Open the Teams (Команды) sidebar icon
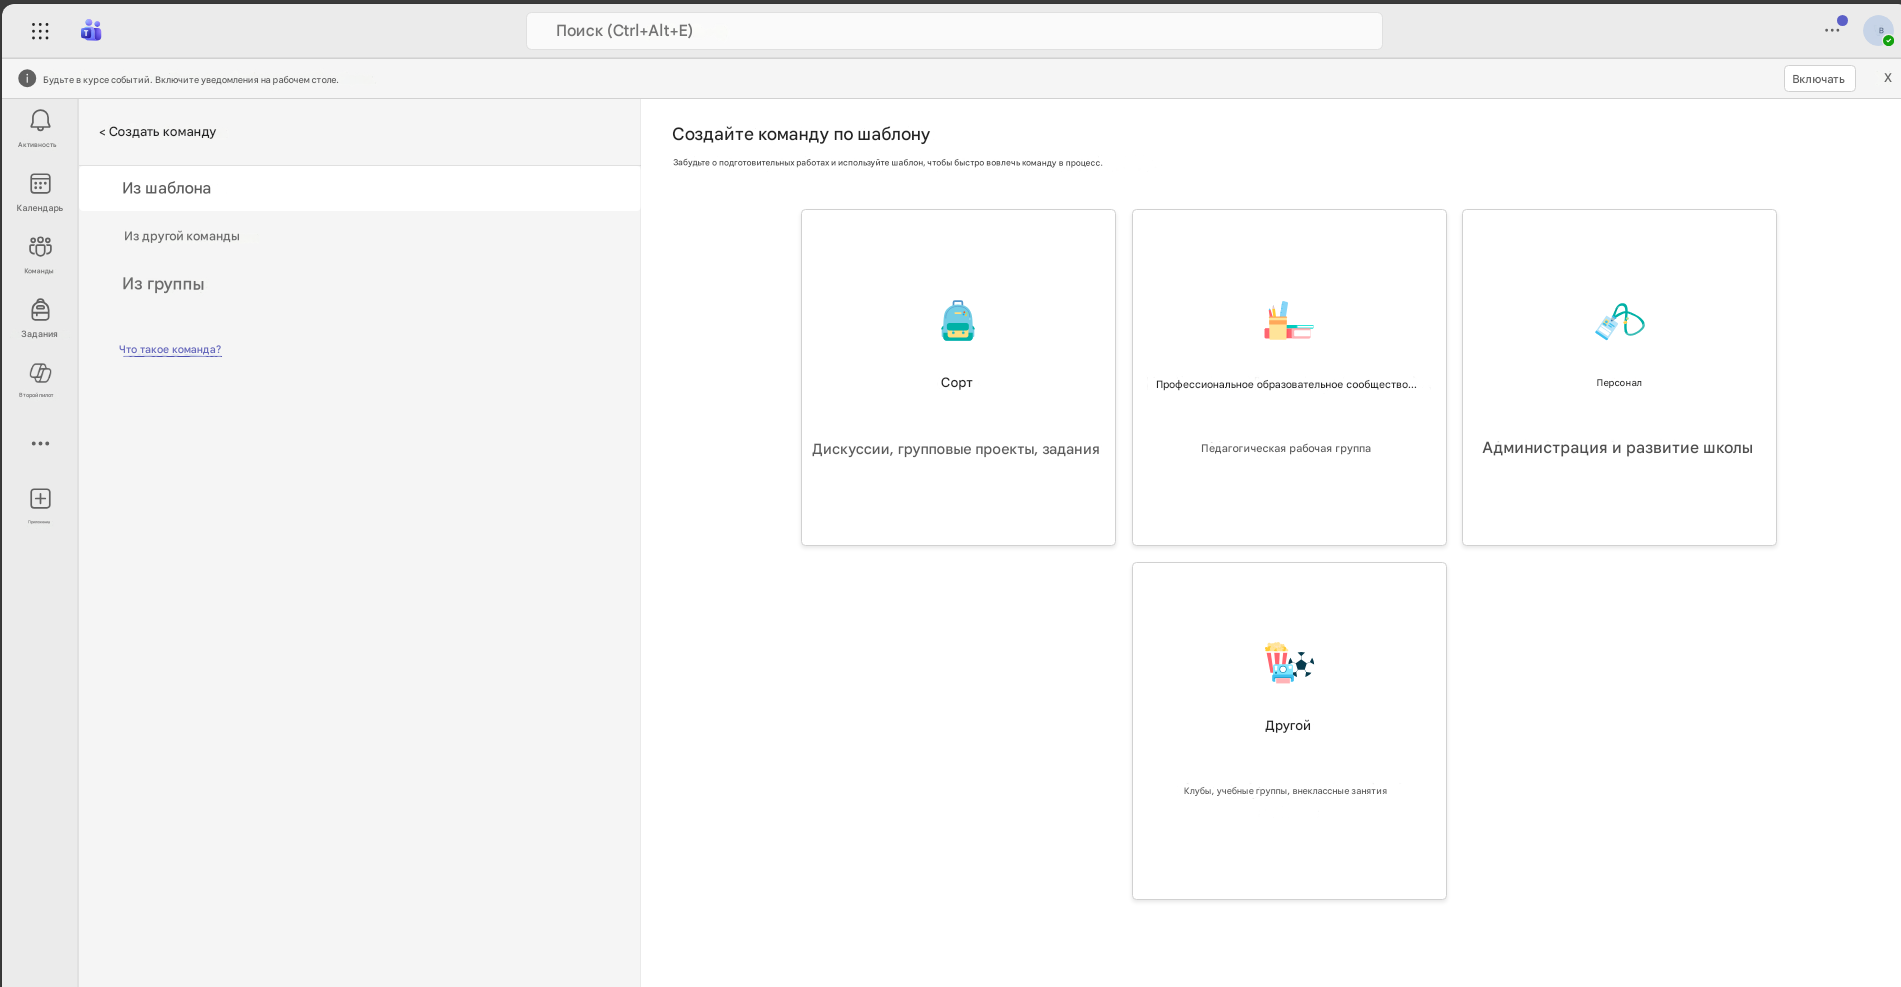The height and width of the screenshot is (987, 1901). click(x=40, y=247)
